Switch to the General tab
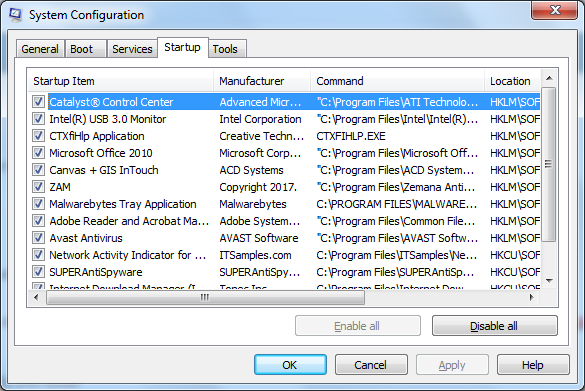The width and height of the screenshot is (585, 391). (x=40, y=49)
